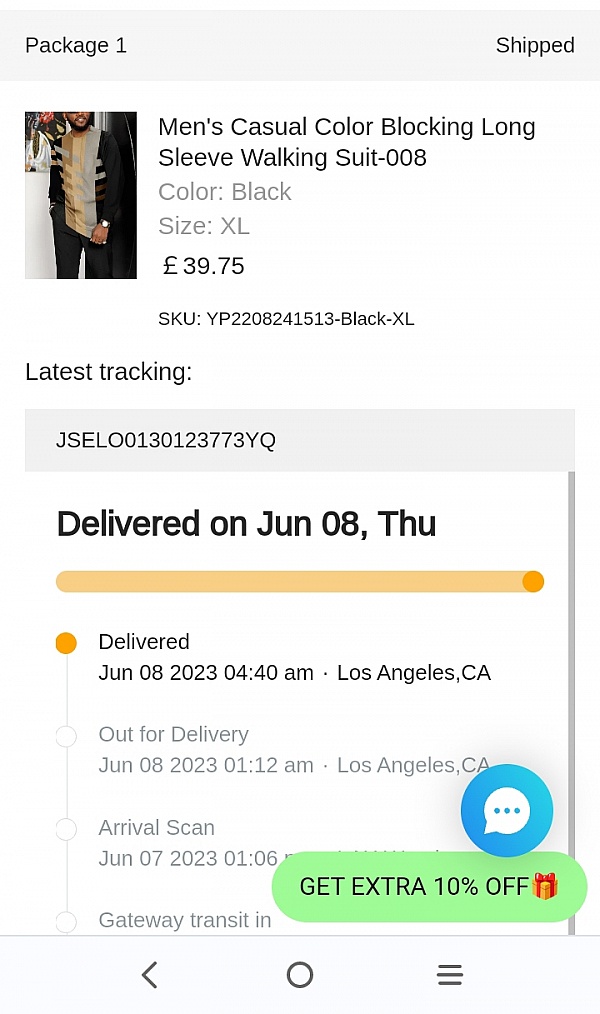Viewport: 600px width, 1014px height.
Task: Tap tracking number JSELO0130123773YQ
Action: [166, 440]
